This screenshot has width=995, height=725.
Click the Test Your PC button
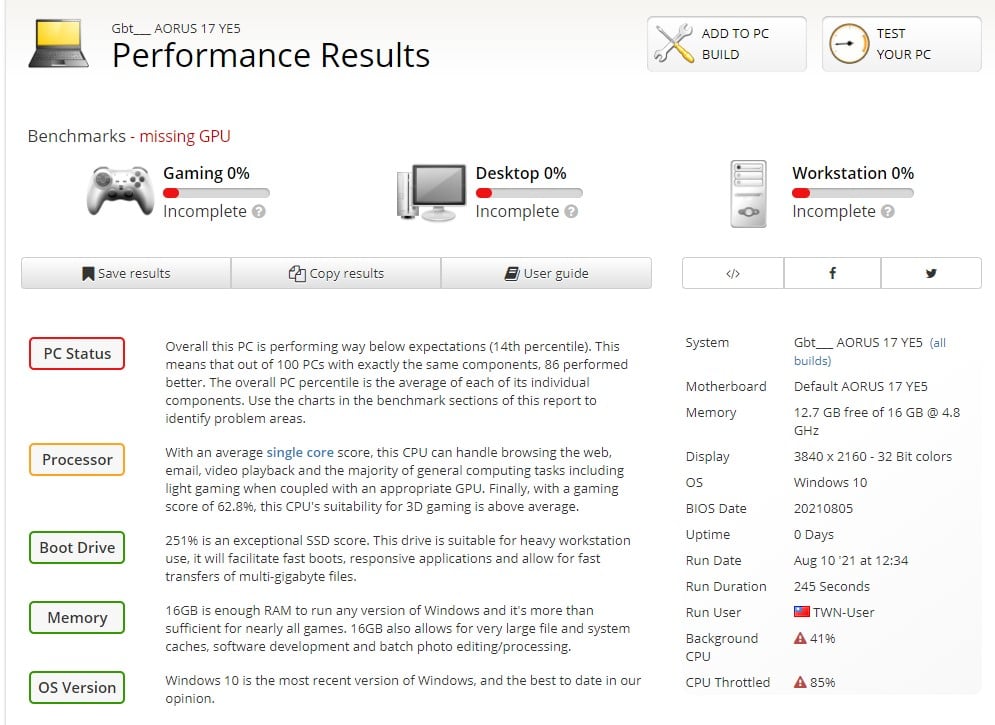(x=901, y=44)
